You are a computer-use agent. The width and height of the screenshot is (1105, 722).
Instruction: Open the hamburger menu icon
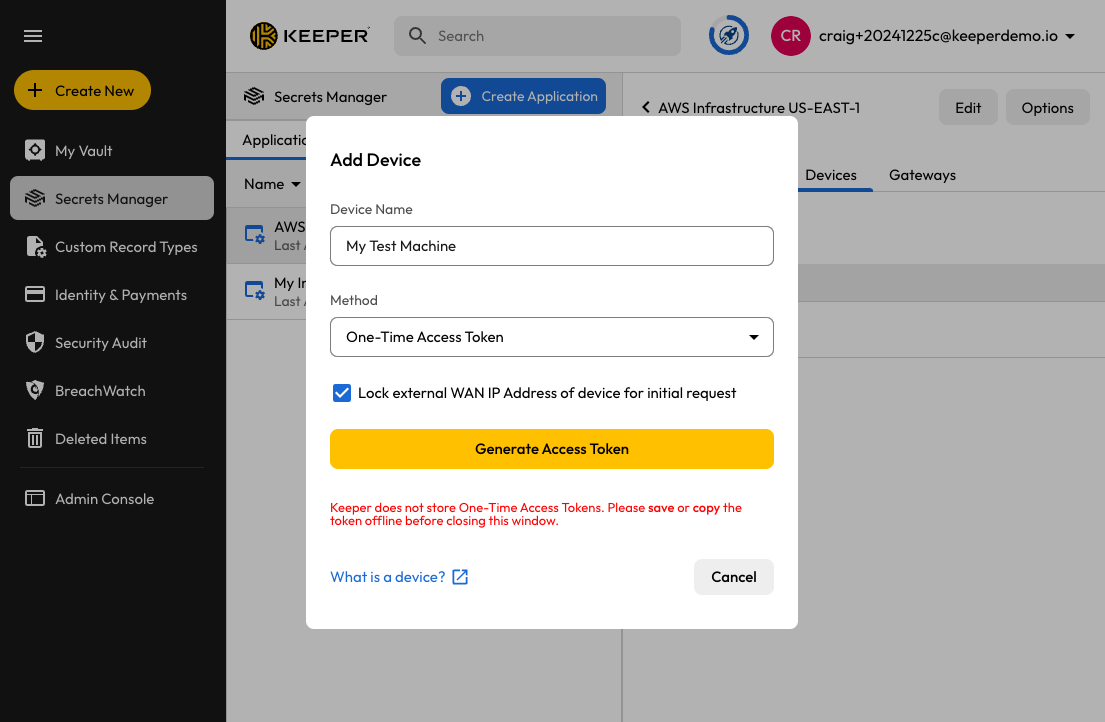[33, 36]
